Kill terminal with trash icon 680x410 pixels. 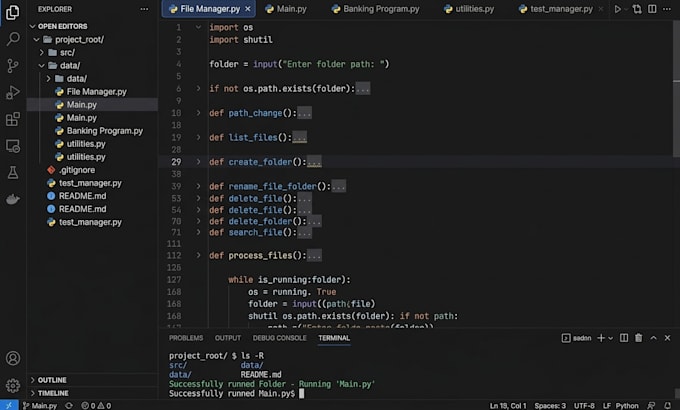click(638, 338)
